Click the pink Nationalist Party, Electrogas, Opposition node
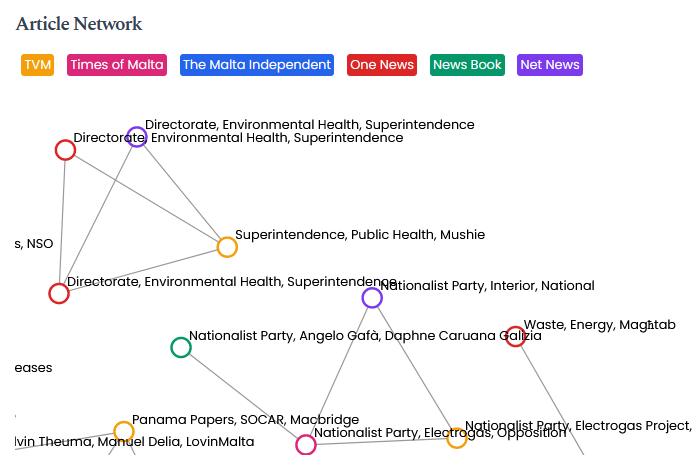 [x=306, y=445]
